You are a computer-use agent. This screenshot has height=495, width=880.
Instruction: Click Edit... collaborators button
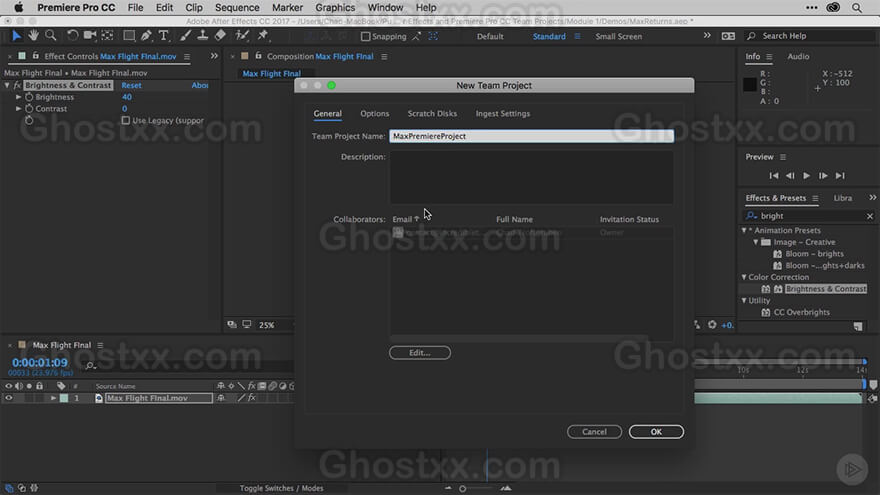pyautogui.click(x=420, y=352)
